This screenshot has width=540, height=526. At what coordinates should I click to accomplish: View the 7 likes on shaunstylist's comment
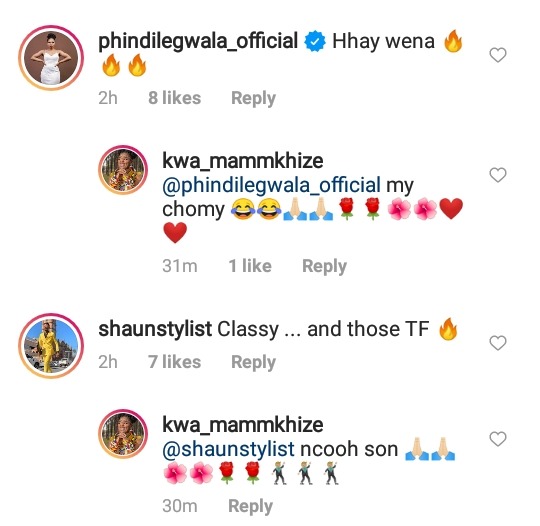coord(175,362)
